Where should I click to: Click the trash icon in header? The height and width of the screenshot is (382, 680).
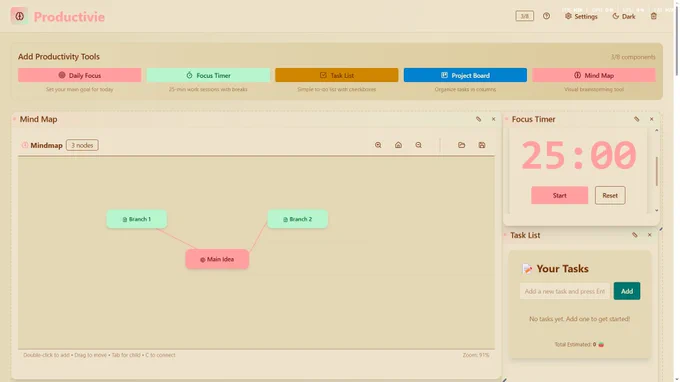tap(654, 16)
